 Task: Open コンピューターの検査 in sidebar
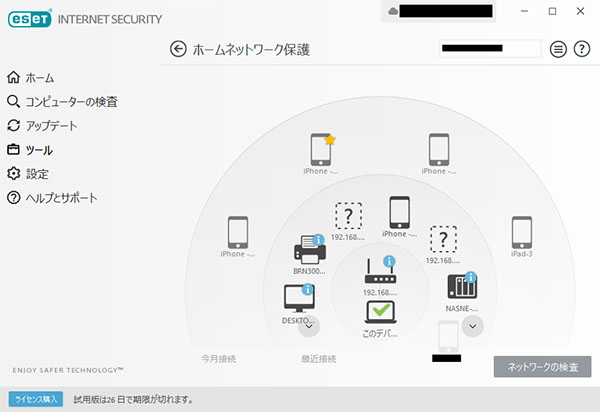click(62, 102)
